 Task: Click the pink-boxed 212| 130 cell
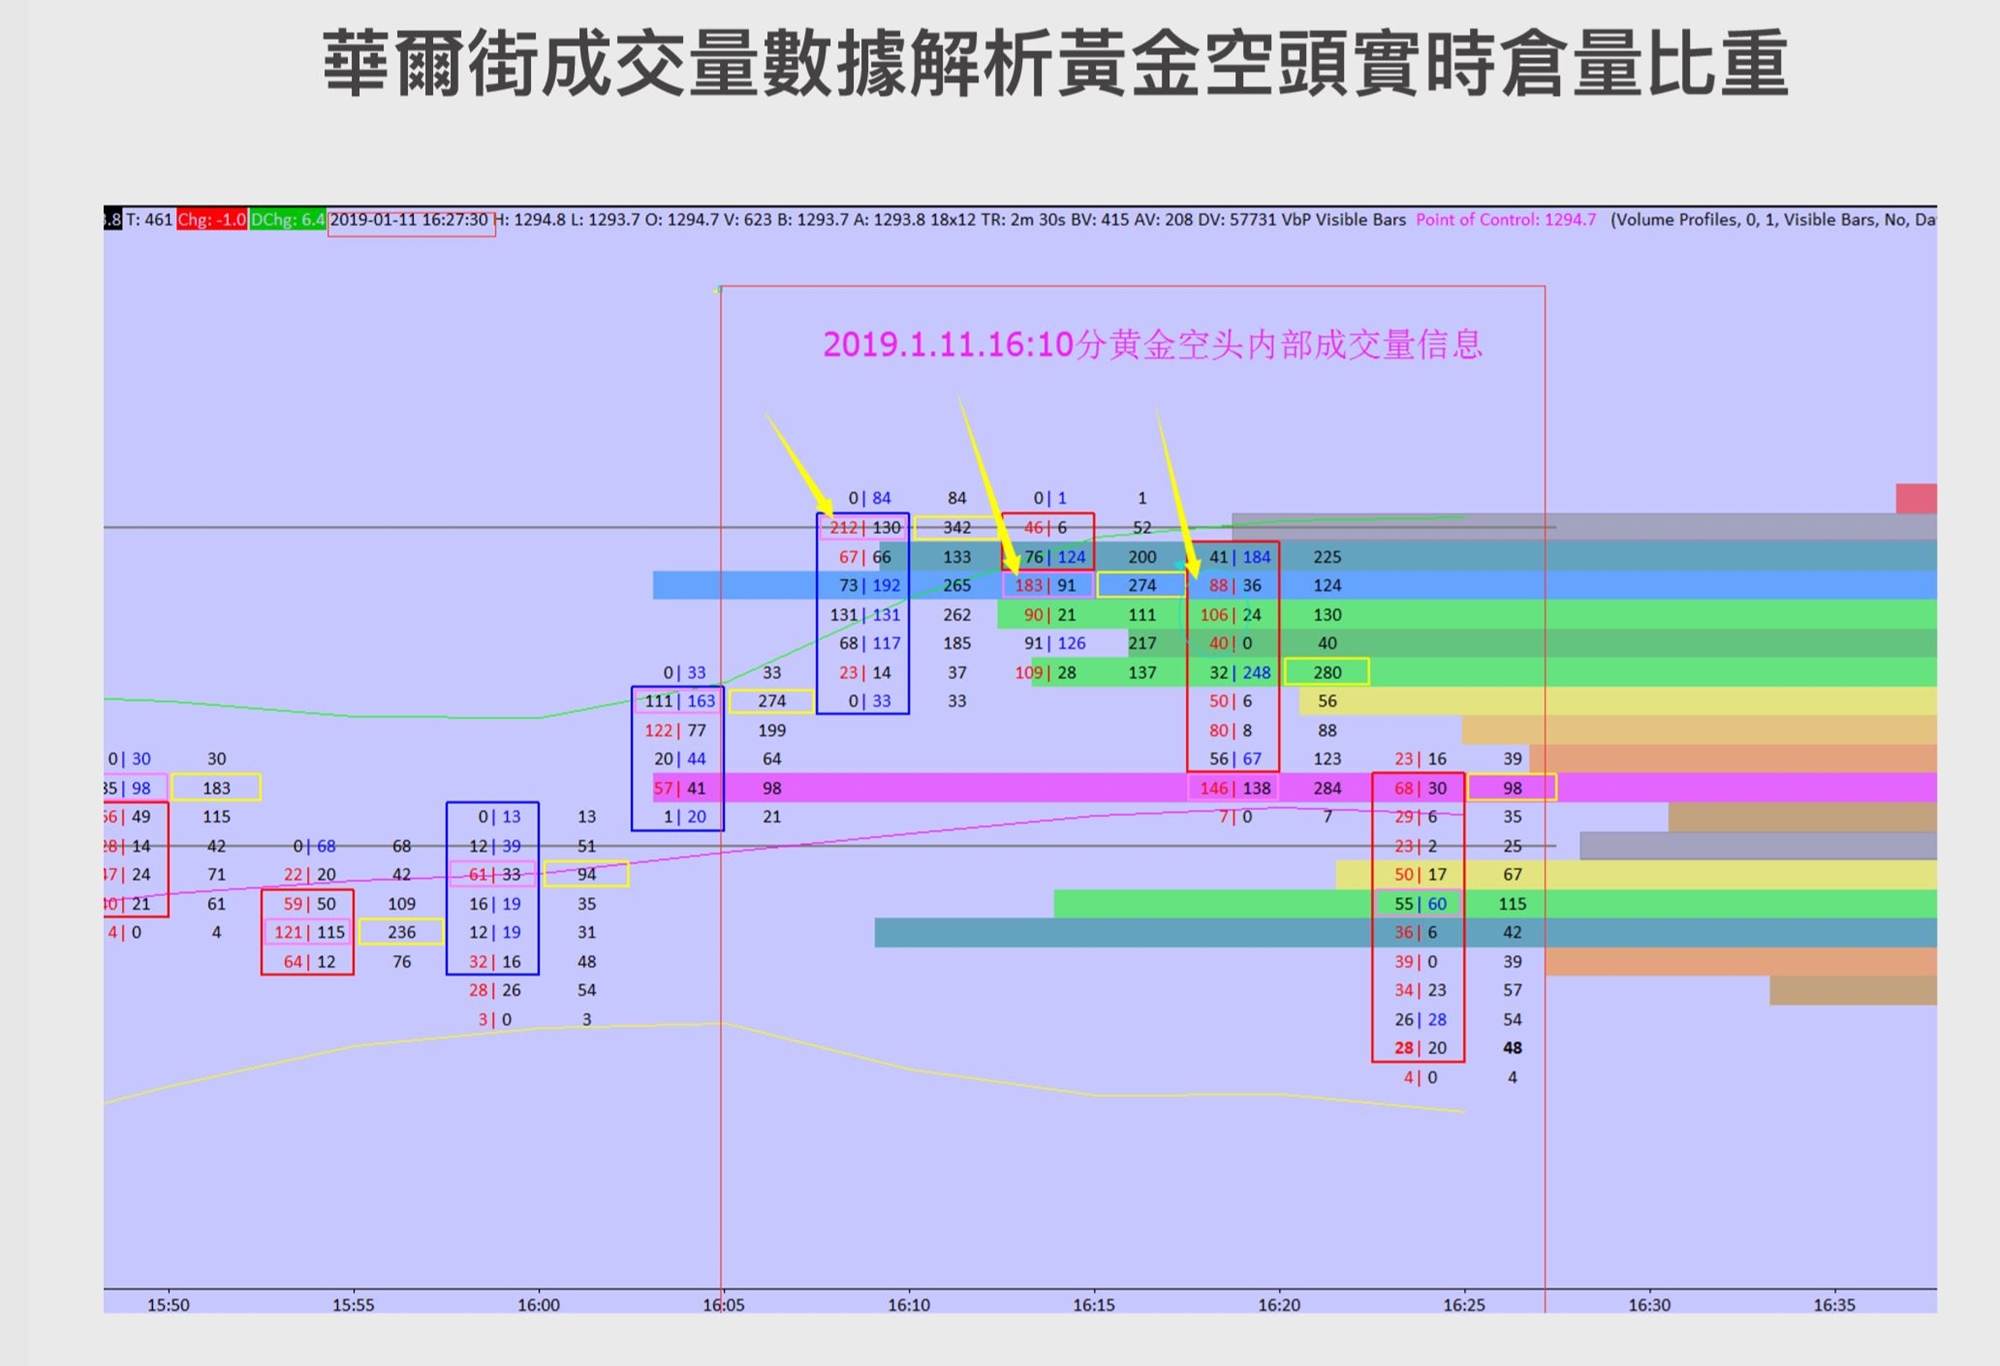point(865,527)
